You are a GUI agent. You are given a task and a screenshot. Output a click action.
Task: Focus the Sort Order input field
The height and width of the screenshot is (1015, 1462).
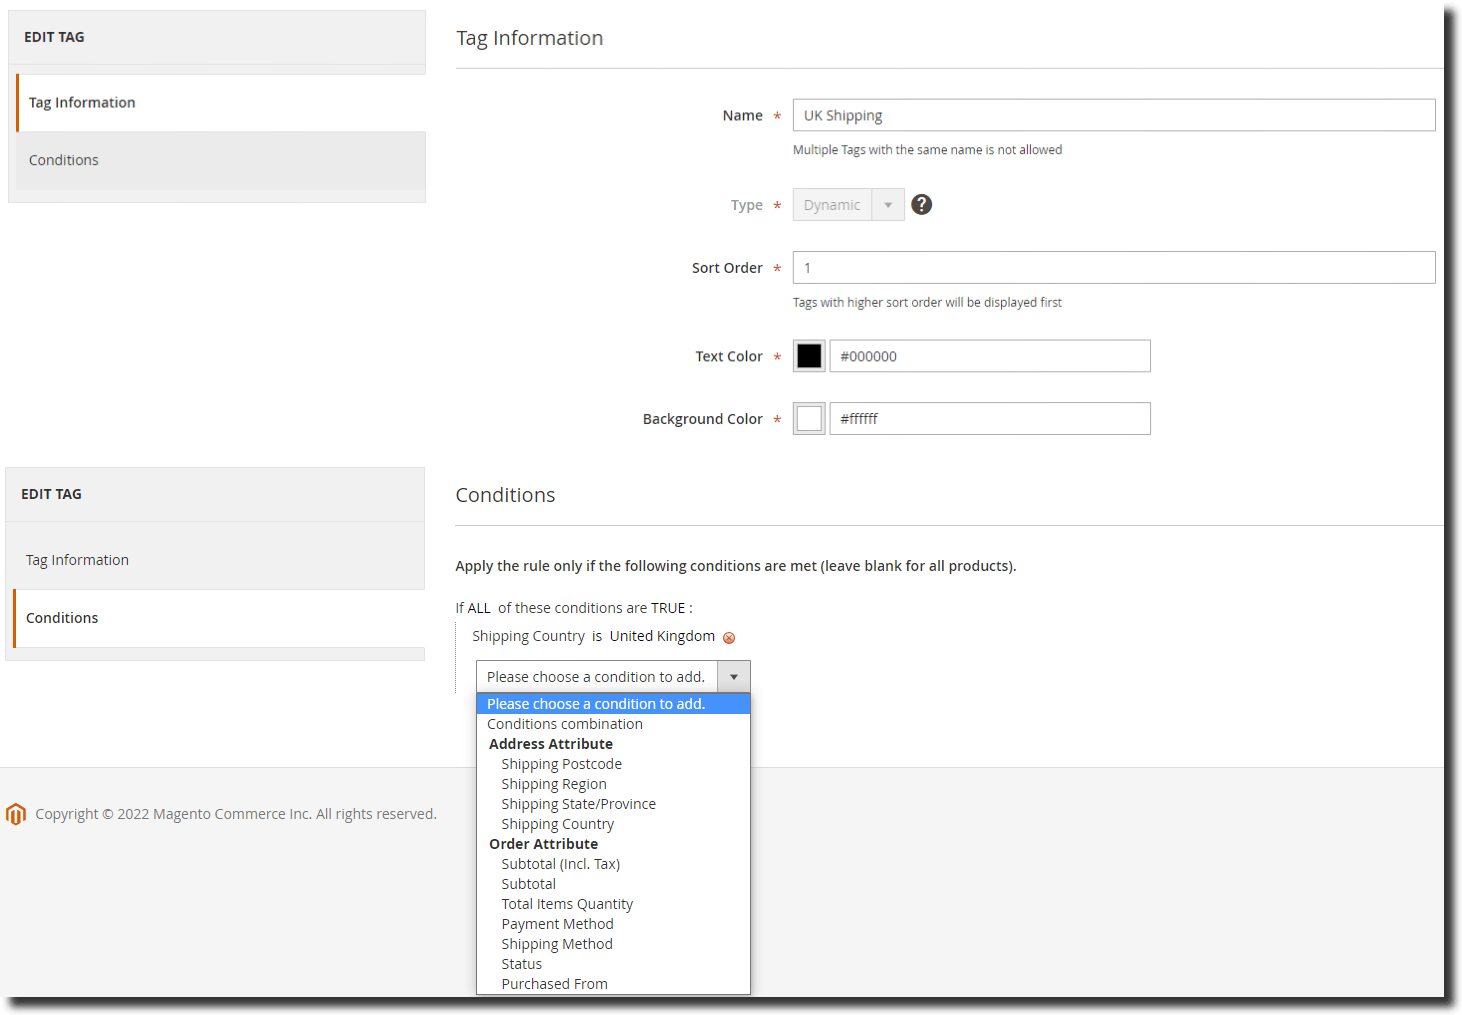[x=1113, y=268]
